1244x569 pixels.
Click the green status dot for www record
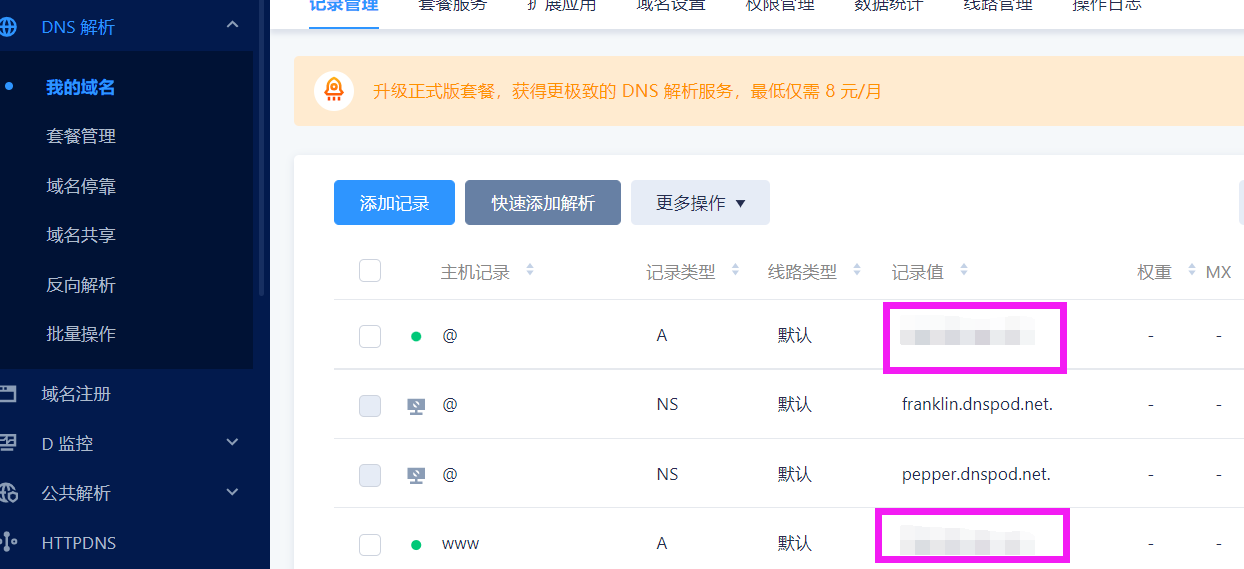(416, 545)
